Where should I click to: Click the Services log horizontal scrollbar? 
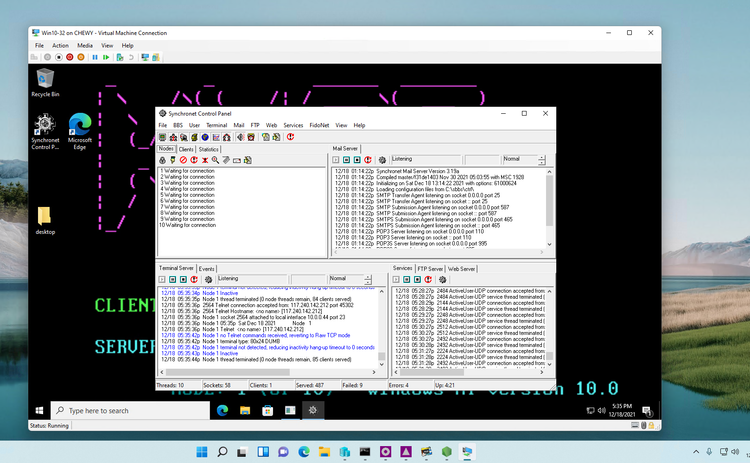point(469,372)
